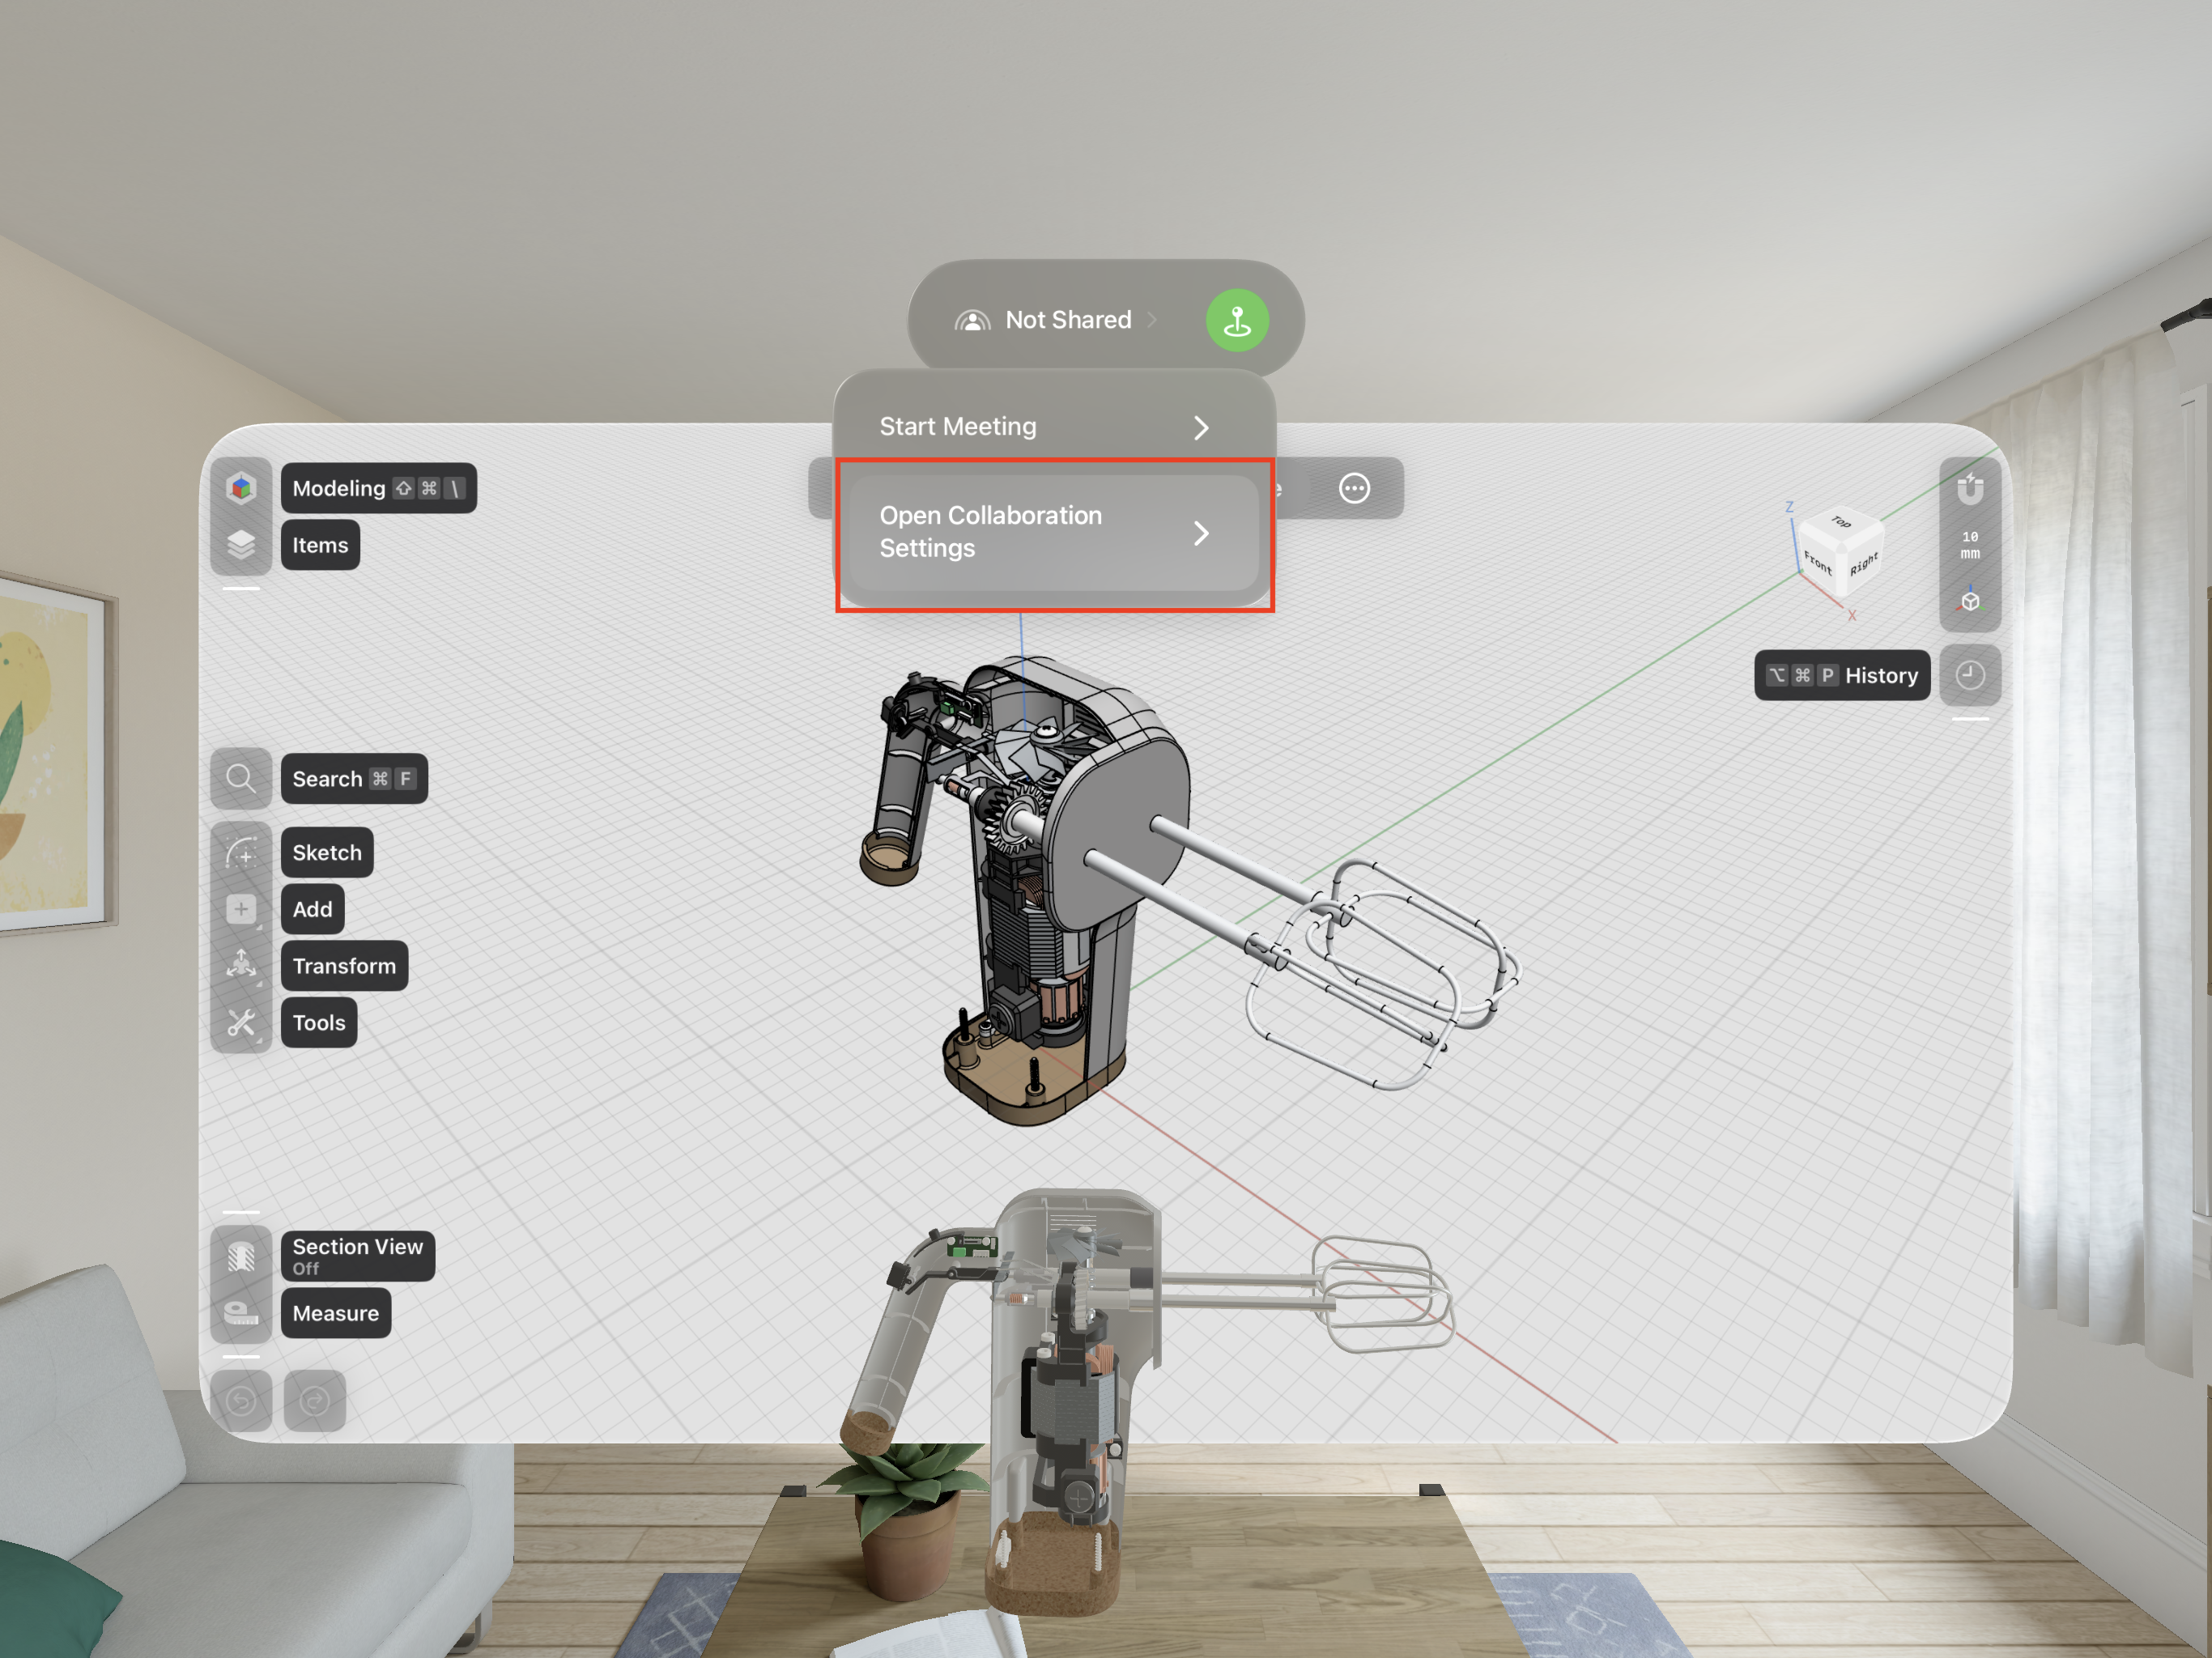
Task: Click the Undo arrow button
Action: pyautogui.click(x=241, y=1401)
